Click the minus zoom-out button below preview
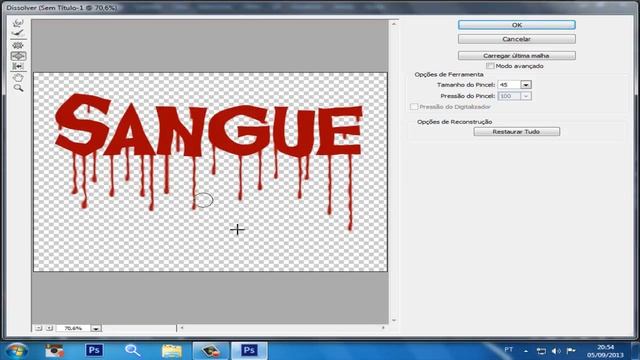 click(38, 328)
